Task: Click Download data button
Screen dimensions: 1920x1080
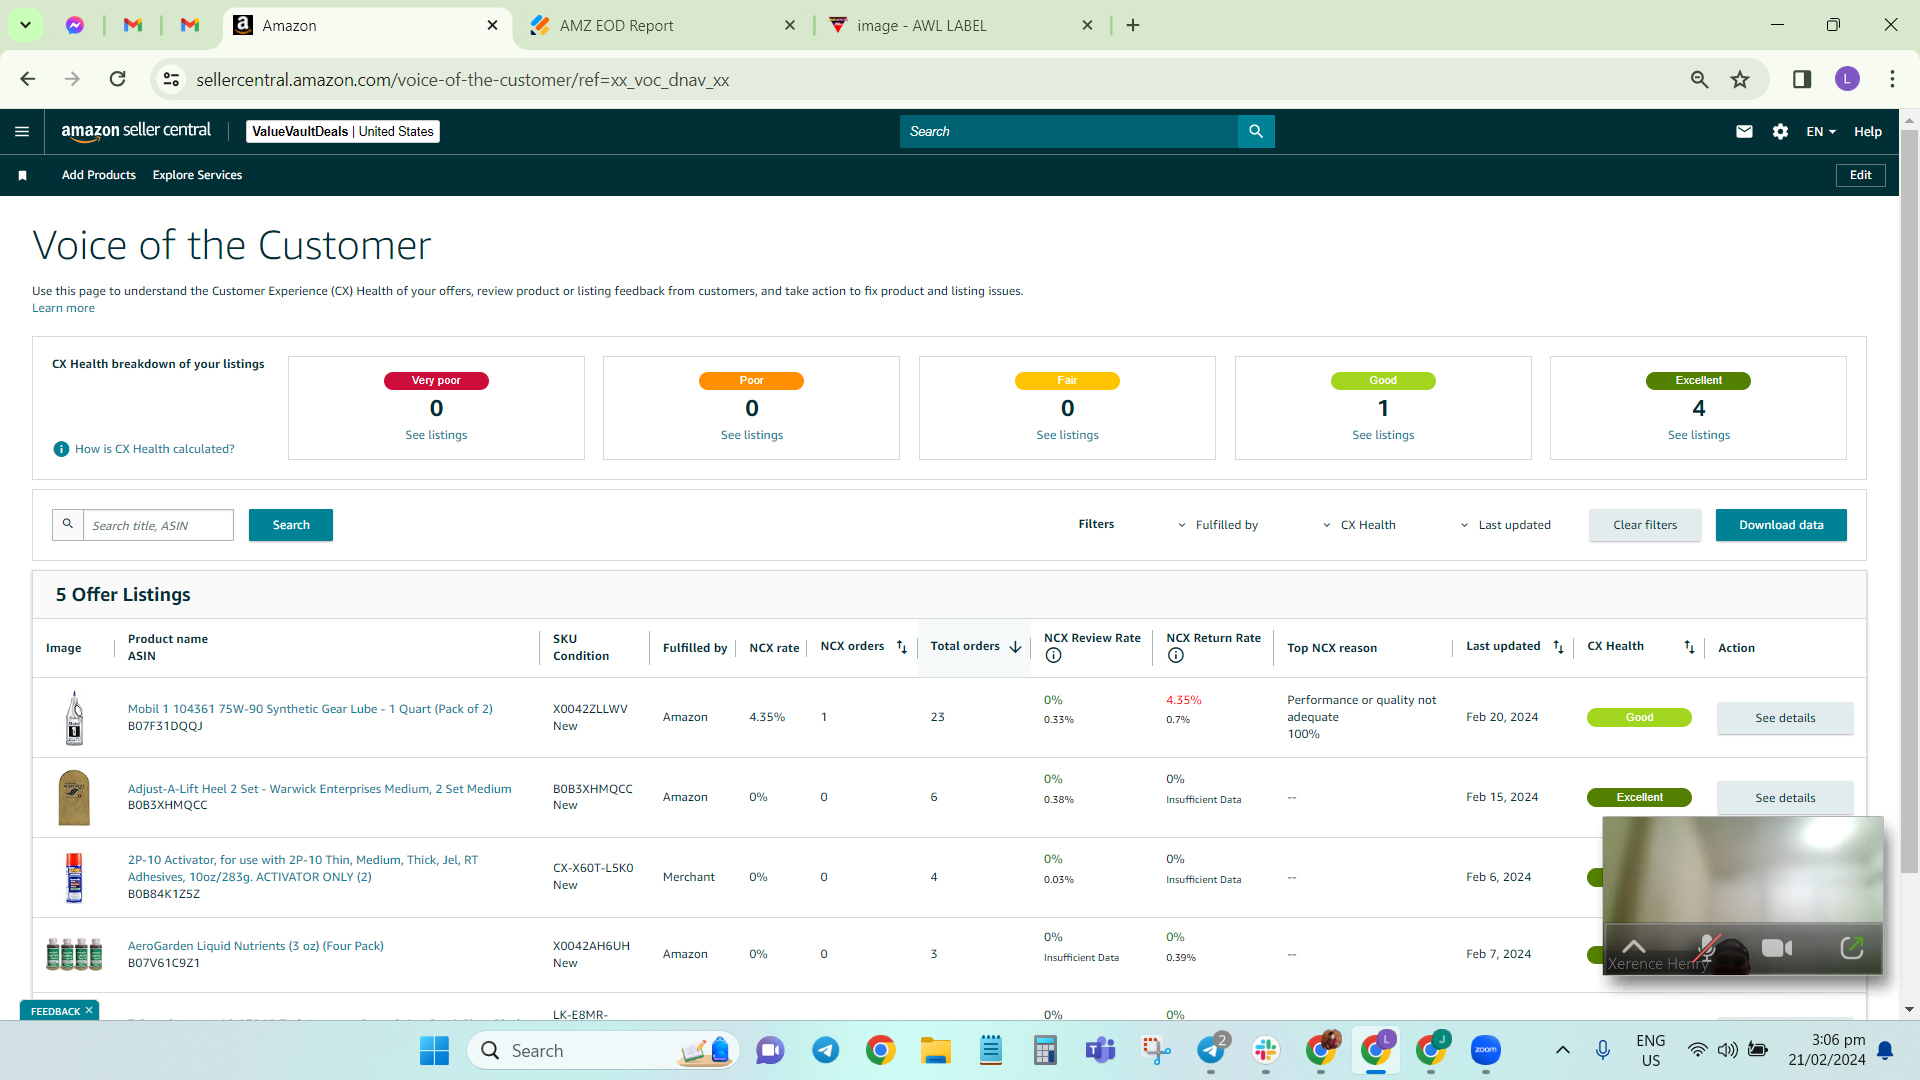Action: point(1781,525)
